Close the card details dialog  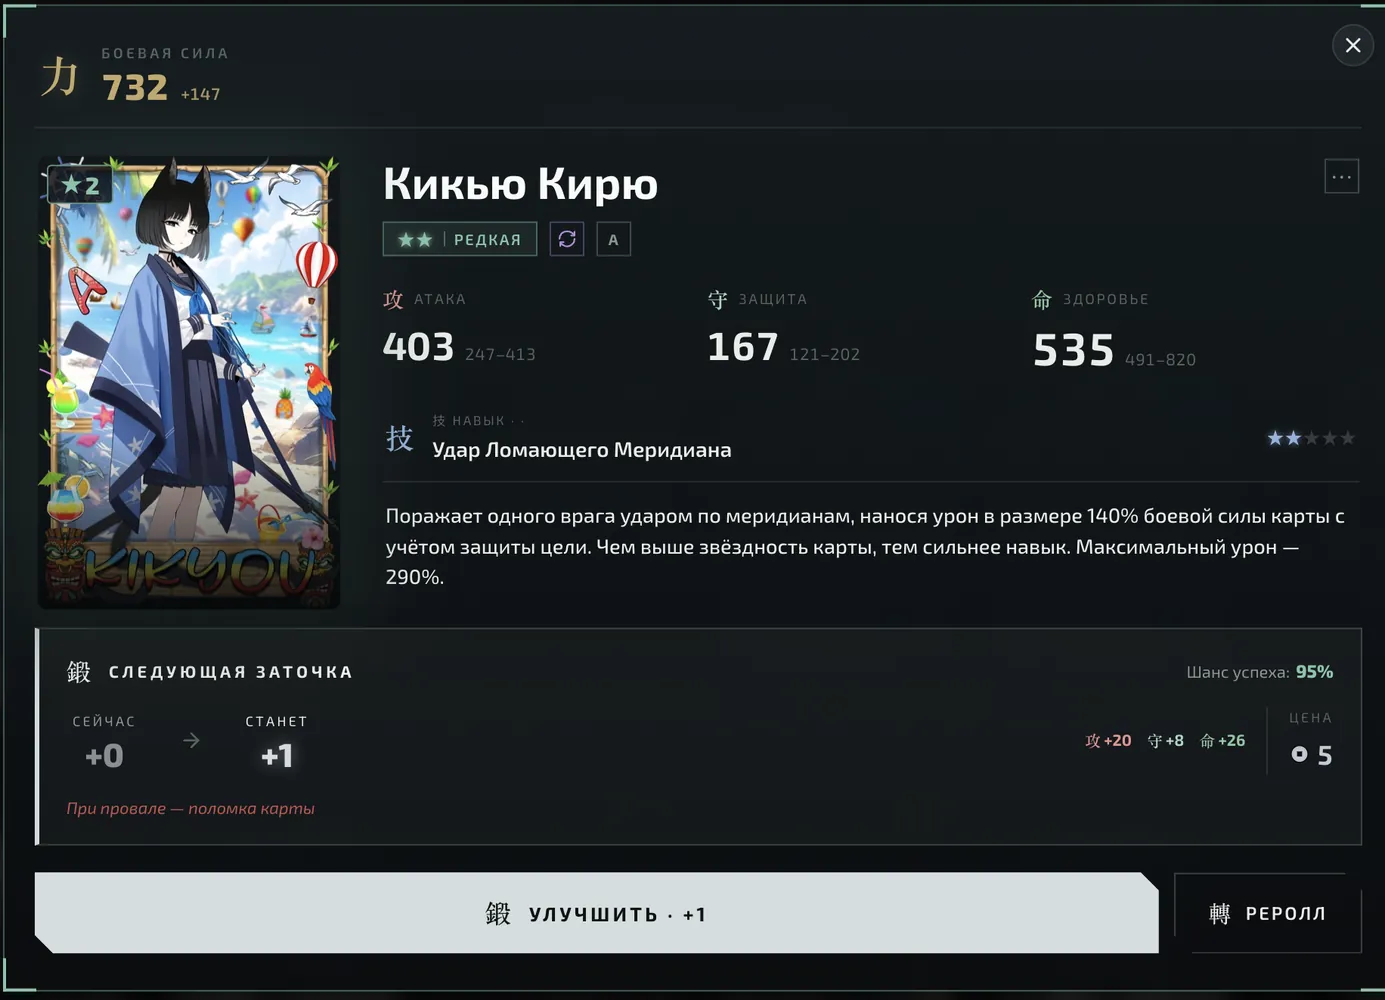click(1353, 45)
